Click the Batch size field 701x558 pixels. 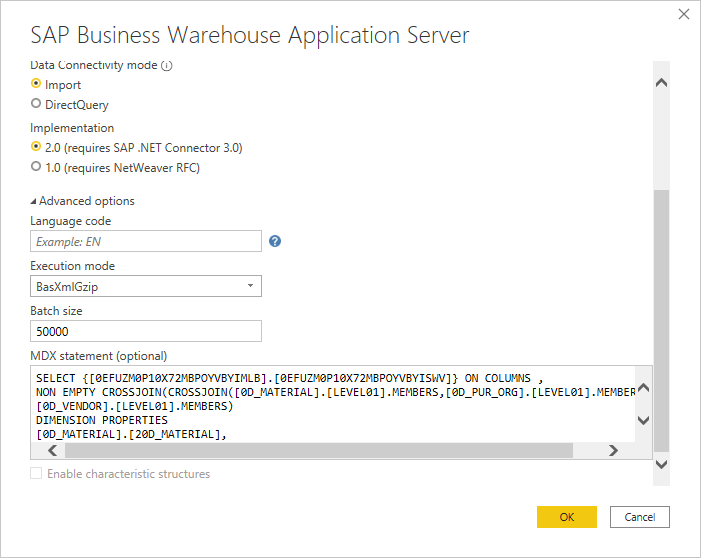coord(146,331)
